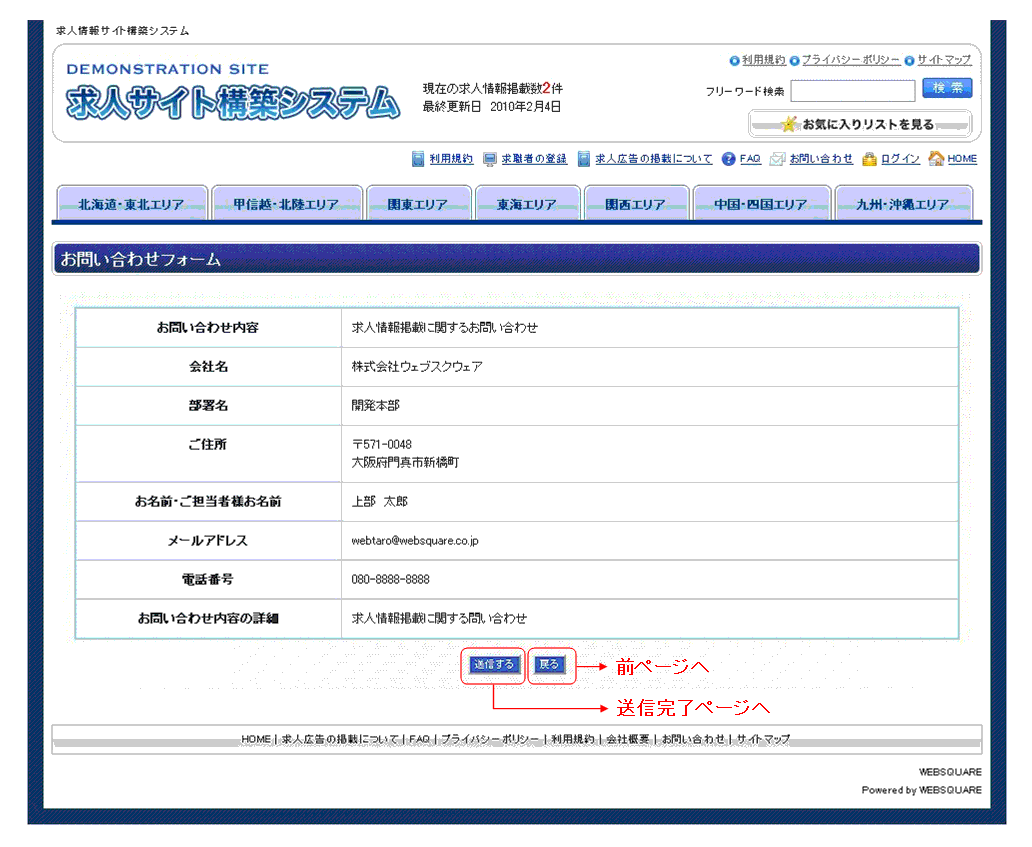Open the サイトマップ link at top right
The width and height of the screenshot is (1032, 847).
coord(944,60)
